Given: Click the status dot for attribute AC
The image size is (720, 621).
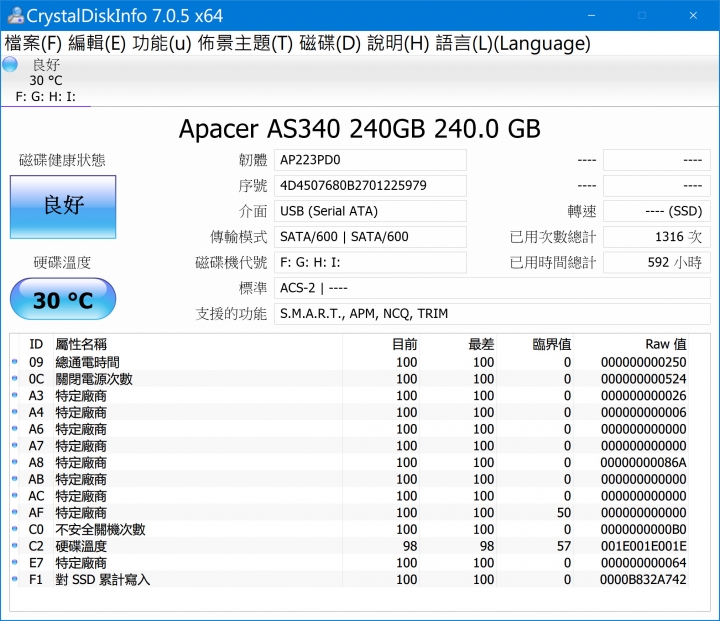Looking at the screenshot, I should click(x=15, y=496).
